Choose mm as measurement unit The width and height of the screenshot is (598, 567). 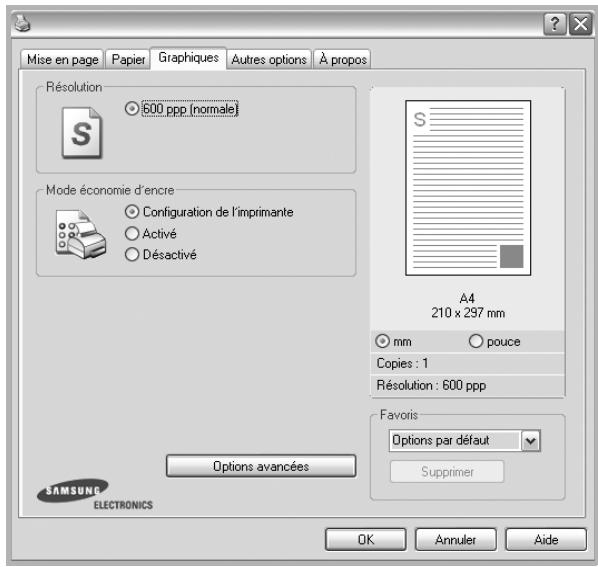point(383,341)
